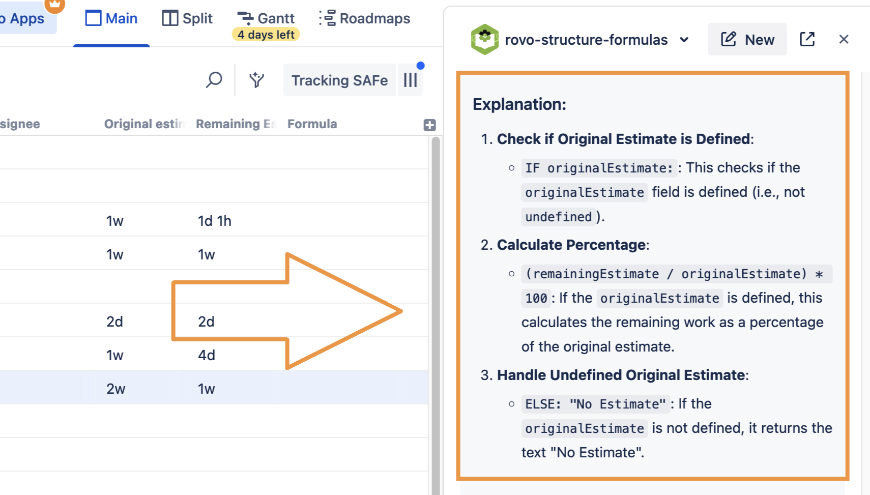This screenshot has height=495, width=870.
Task: Open the Gantt view tab
Action: pyautogui.click(x=266, y=18)
